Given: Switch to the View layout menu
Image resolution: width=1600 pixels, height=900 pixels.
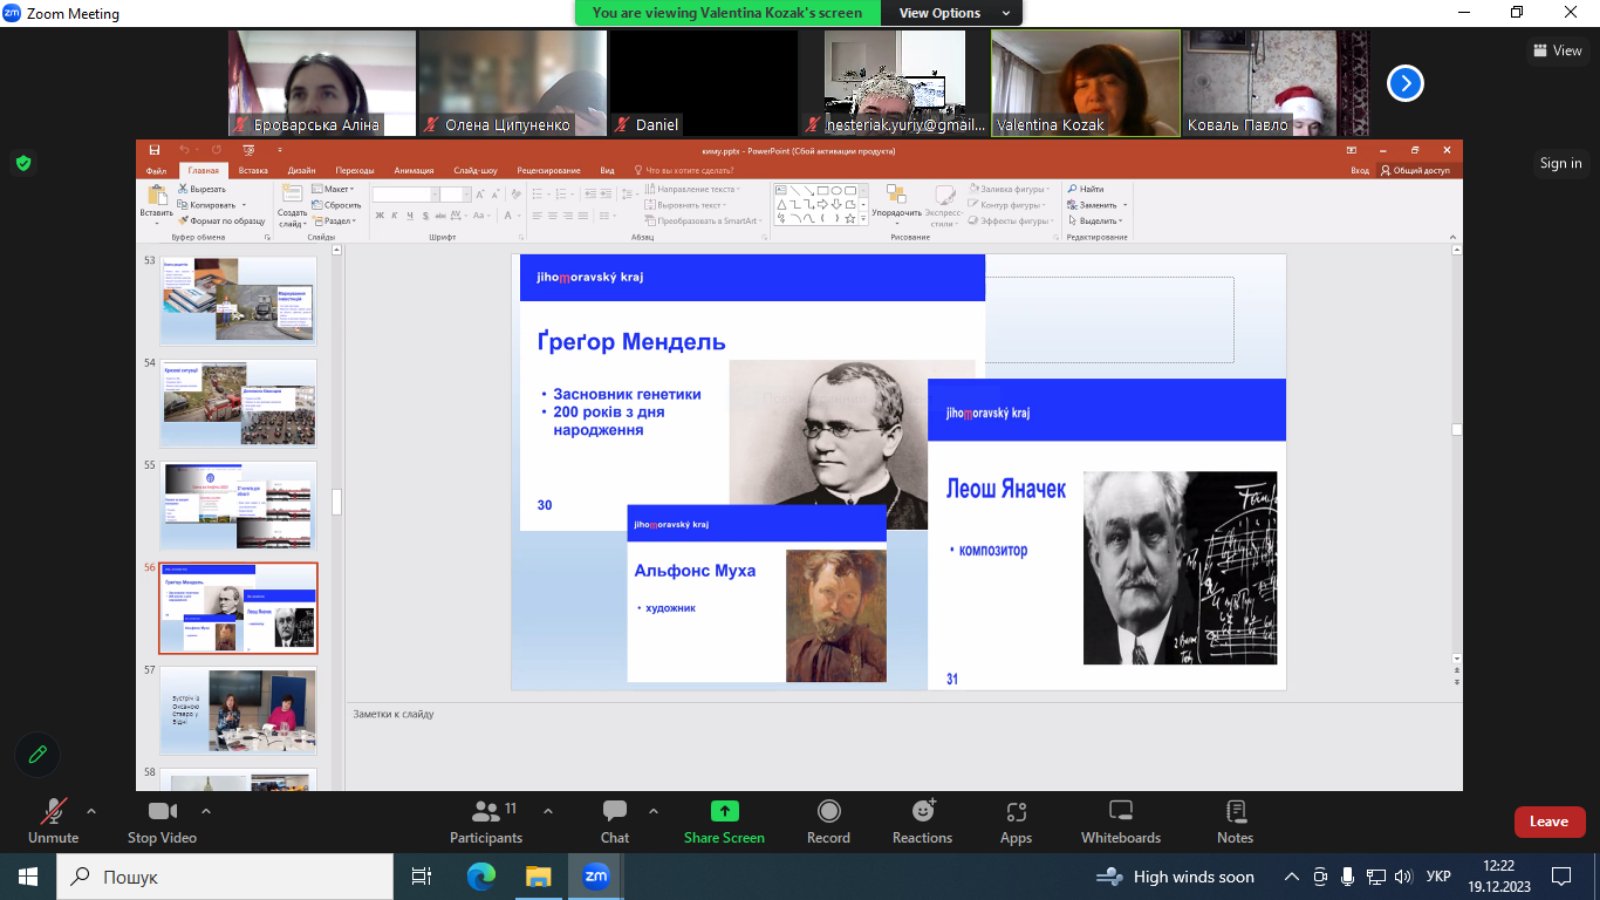Looking at the screenshot, I should pyautogui.click(x=1557, y=50).
